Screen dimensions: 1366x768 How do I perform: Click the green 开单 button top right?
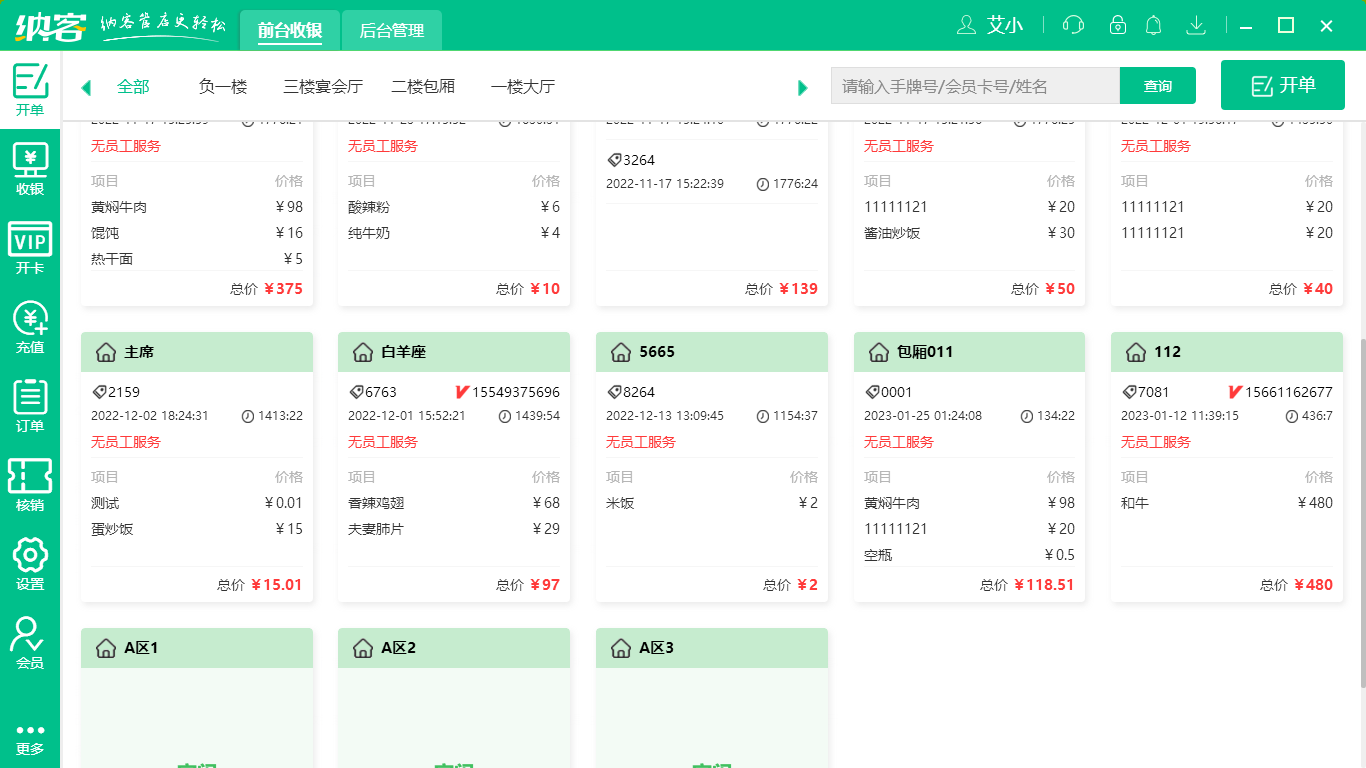pyautogui.click(x=1283, y=85)
